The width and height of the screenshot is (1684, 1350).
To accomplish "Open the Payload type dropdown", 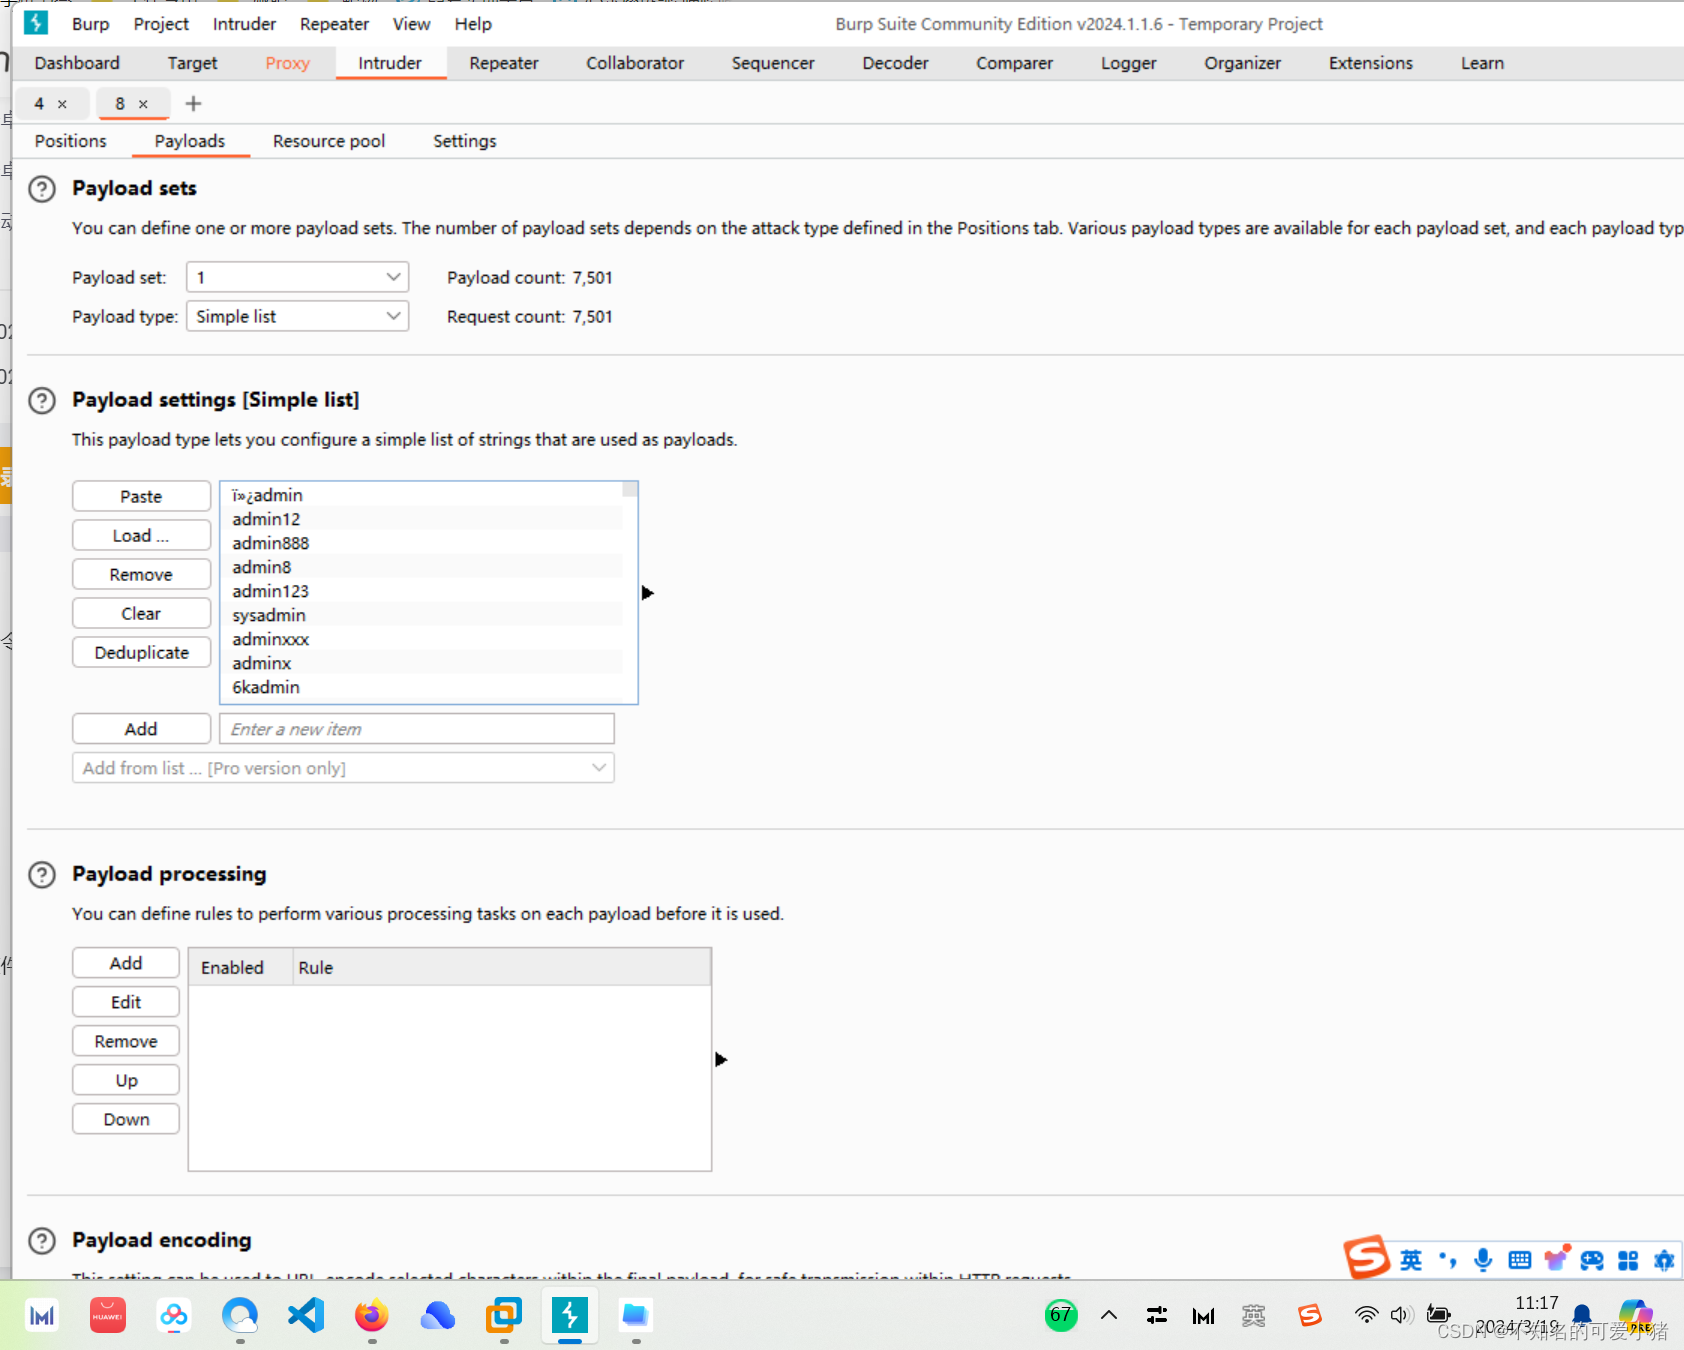I will [298, 316].
